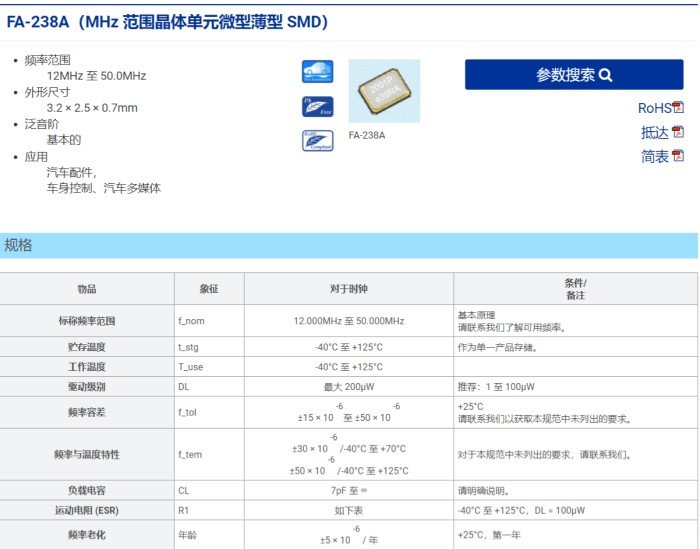This screenshot has width=700, height=549.
Task: Click the 对于时钟 column header
Action: (x=349, y=289)
